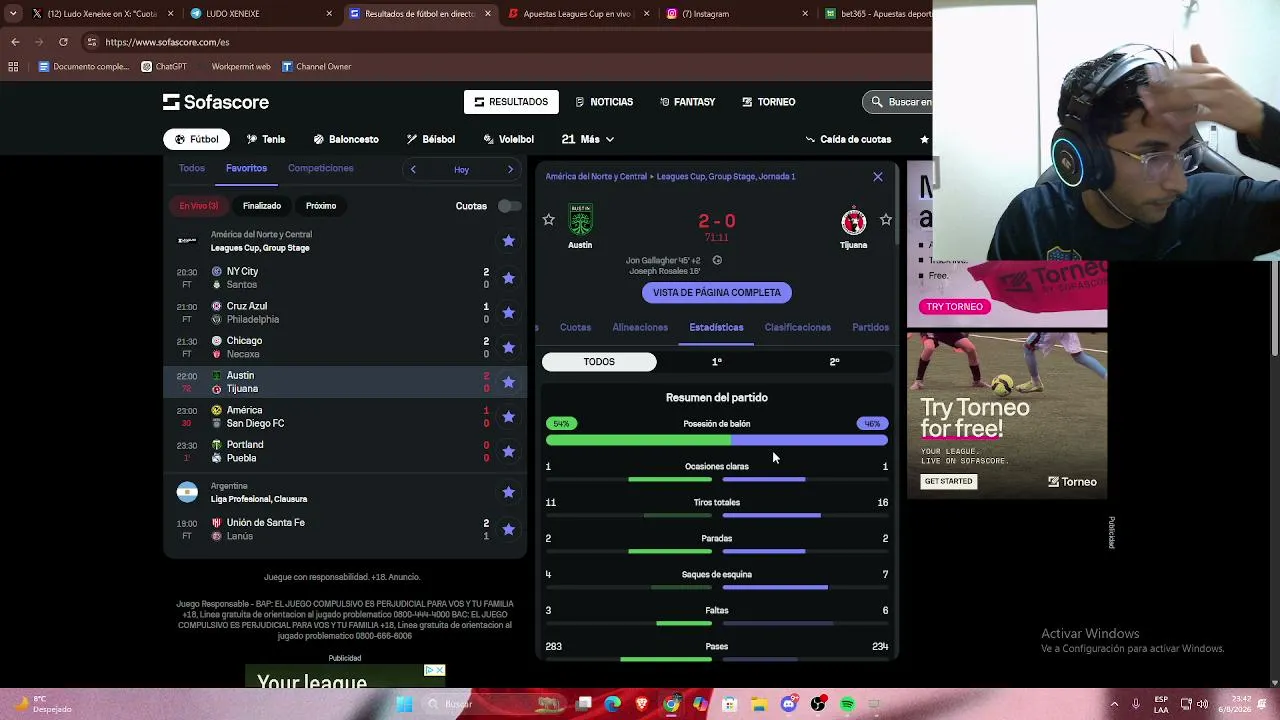Go back in browser history

coord(15,42)
